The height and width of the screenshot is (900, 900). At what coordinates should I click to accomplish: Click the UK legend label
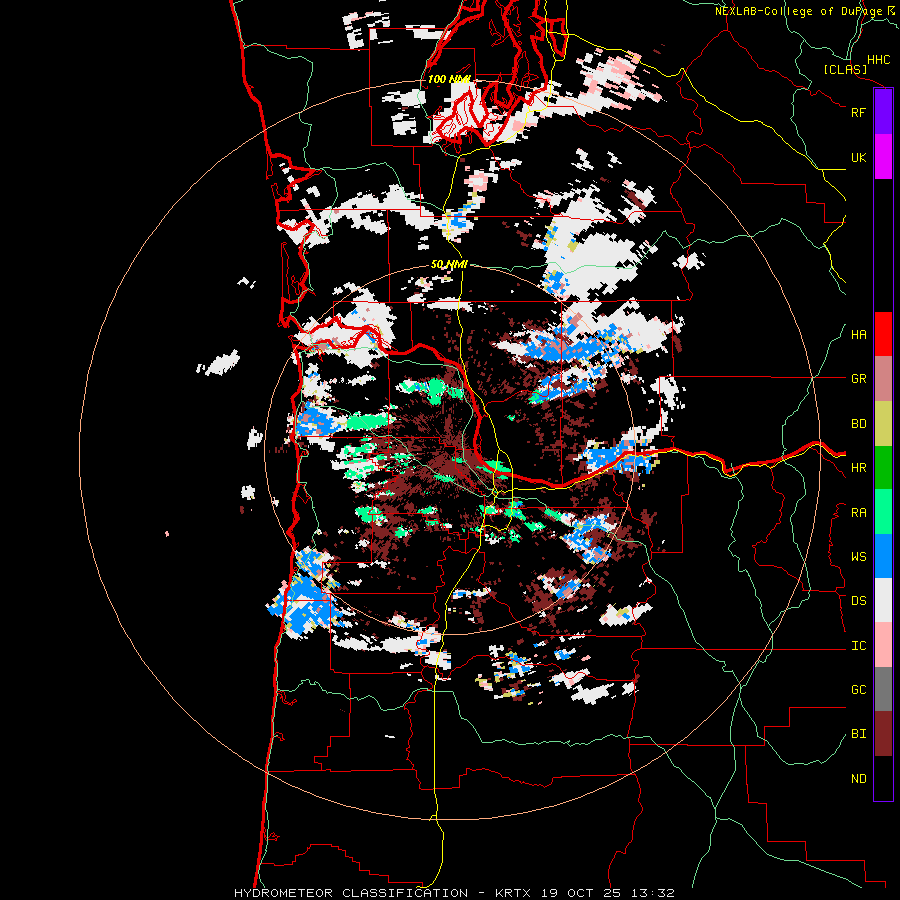858,157
